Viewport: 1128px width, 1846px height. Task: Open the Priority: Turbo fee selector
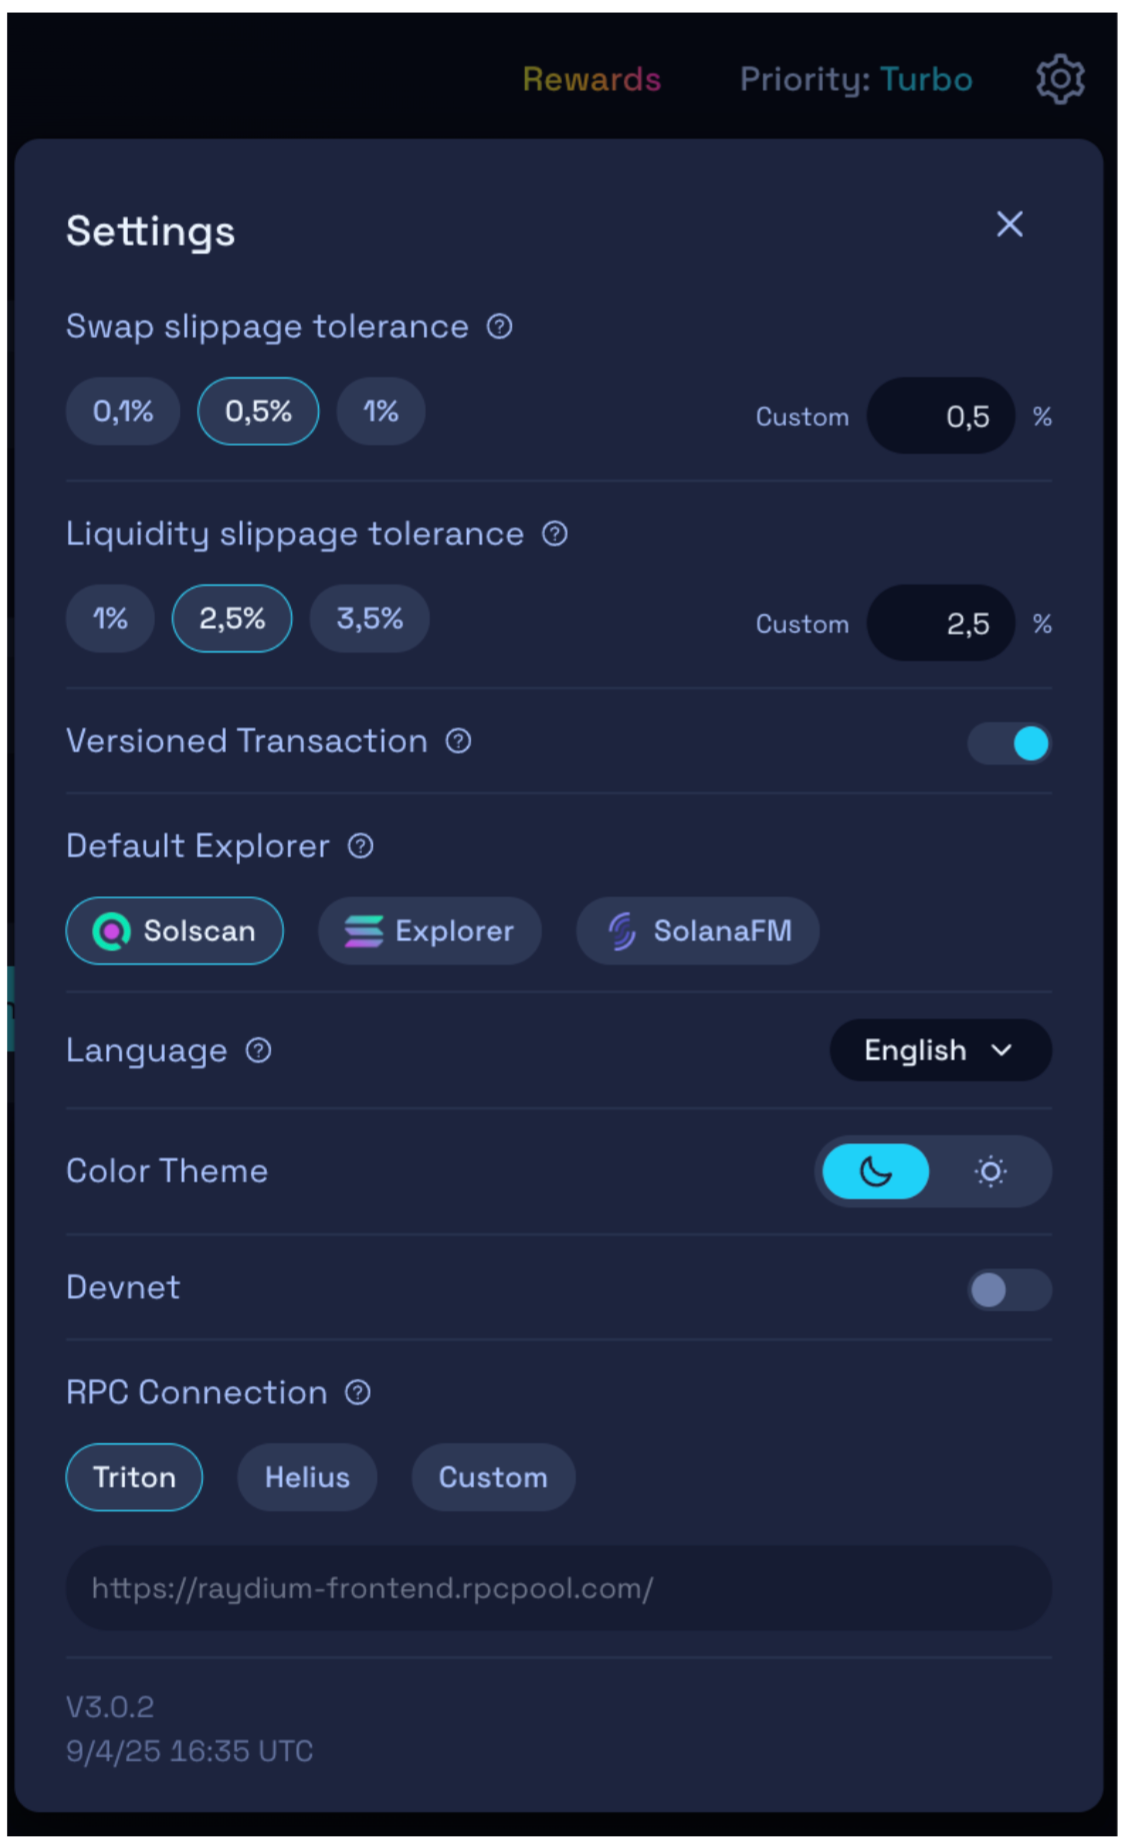[x=856, y=79]
